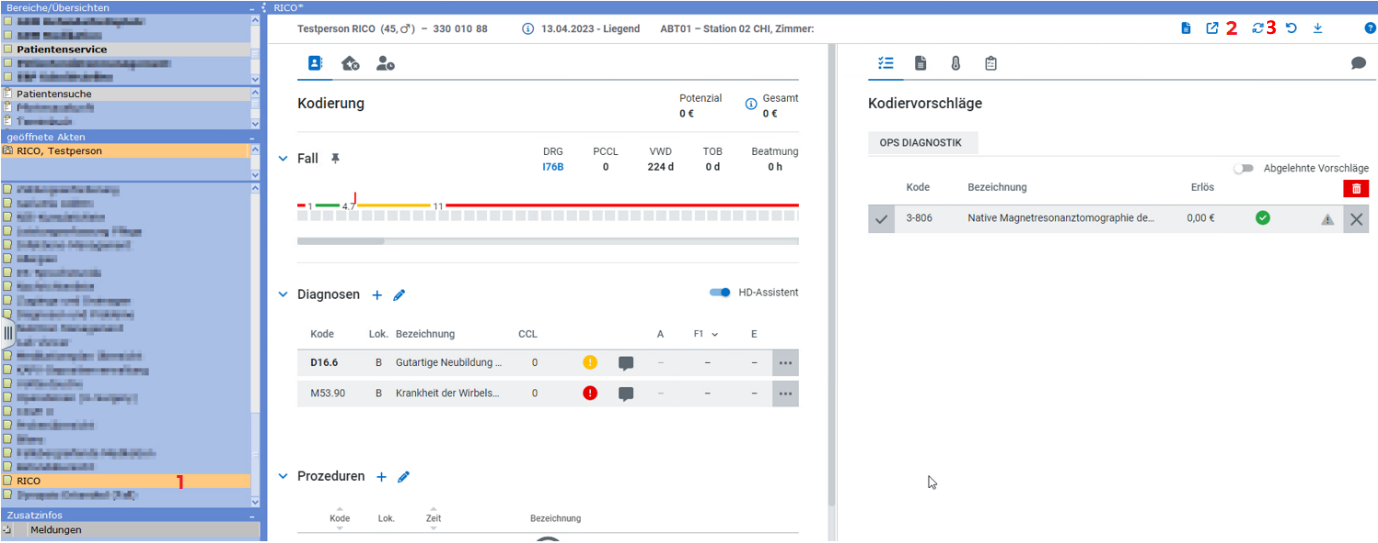Add a new procedure with plus icon
Screen dimensions: 1378x543
coord(381,477)
